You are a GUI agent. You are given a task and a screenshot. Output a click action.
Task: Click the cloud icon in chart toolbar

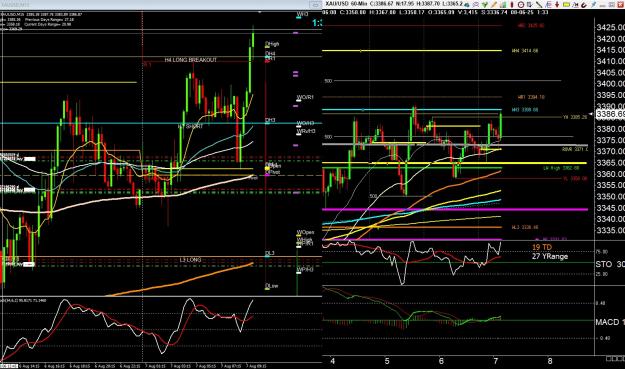(467, 5)
